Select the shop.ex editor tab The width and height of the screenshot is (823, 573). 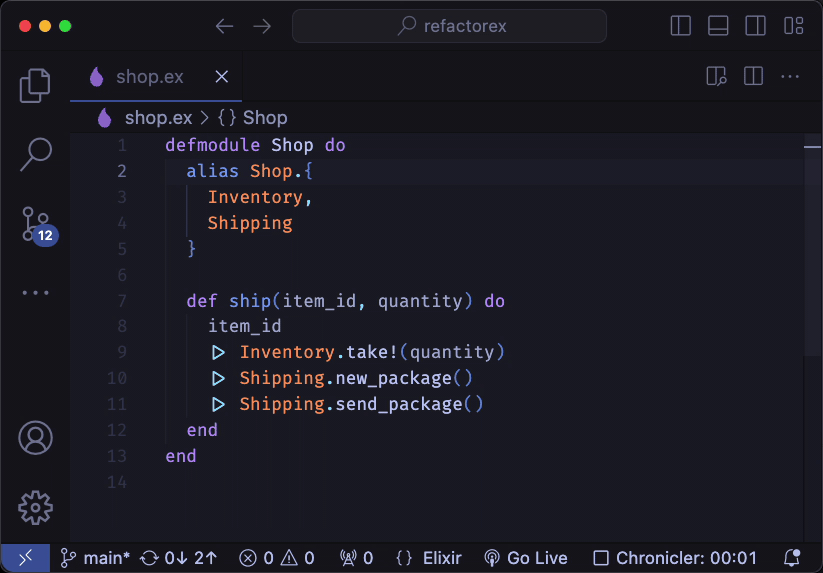[x=149, y=77]
